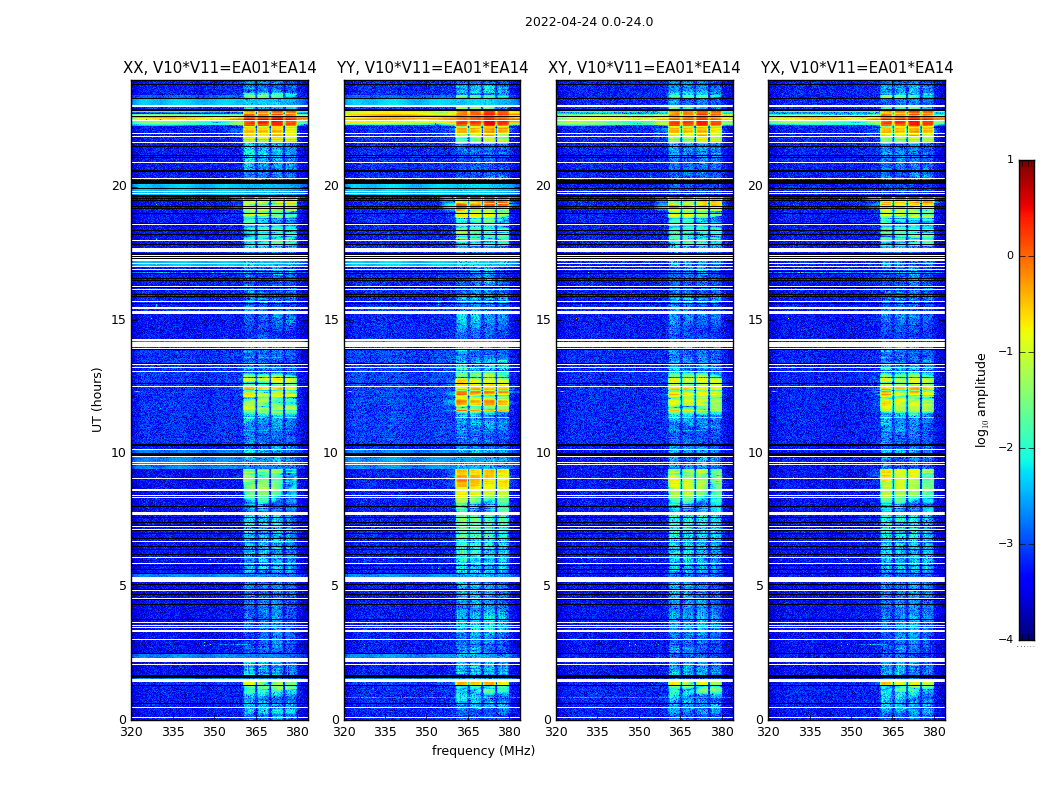Image resolution: width=1050 pixels, height=800 pixels.
Task: Click the colorbar tick label 0
Action: pyautogui.click(x=1010, y=256)
